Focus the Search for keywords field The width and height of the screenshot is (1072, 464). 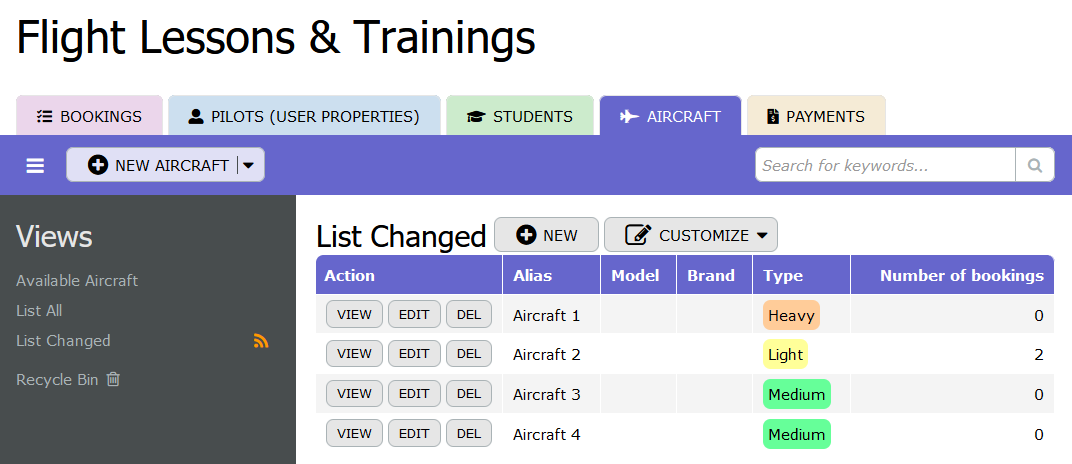pyautogui.click(x=885, y=166)
